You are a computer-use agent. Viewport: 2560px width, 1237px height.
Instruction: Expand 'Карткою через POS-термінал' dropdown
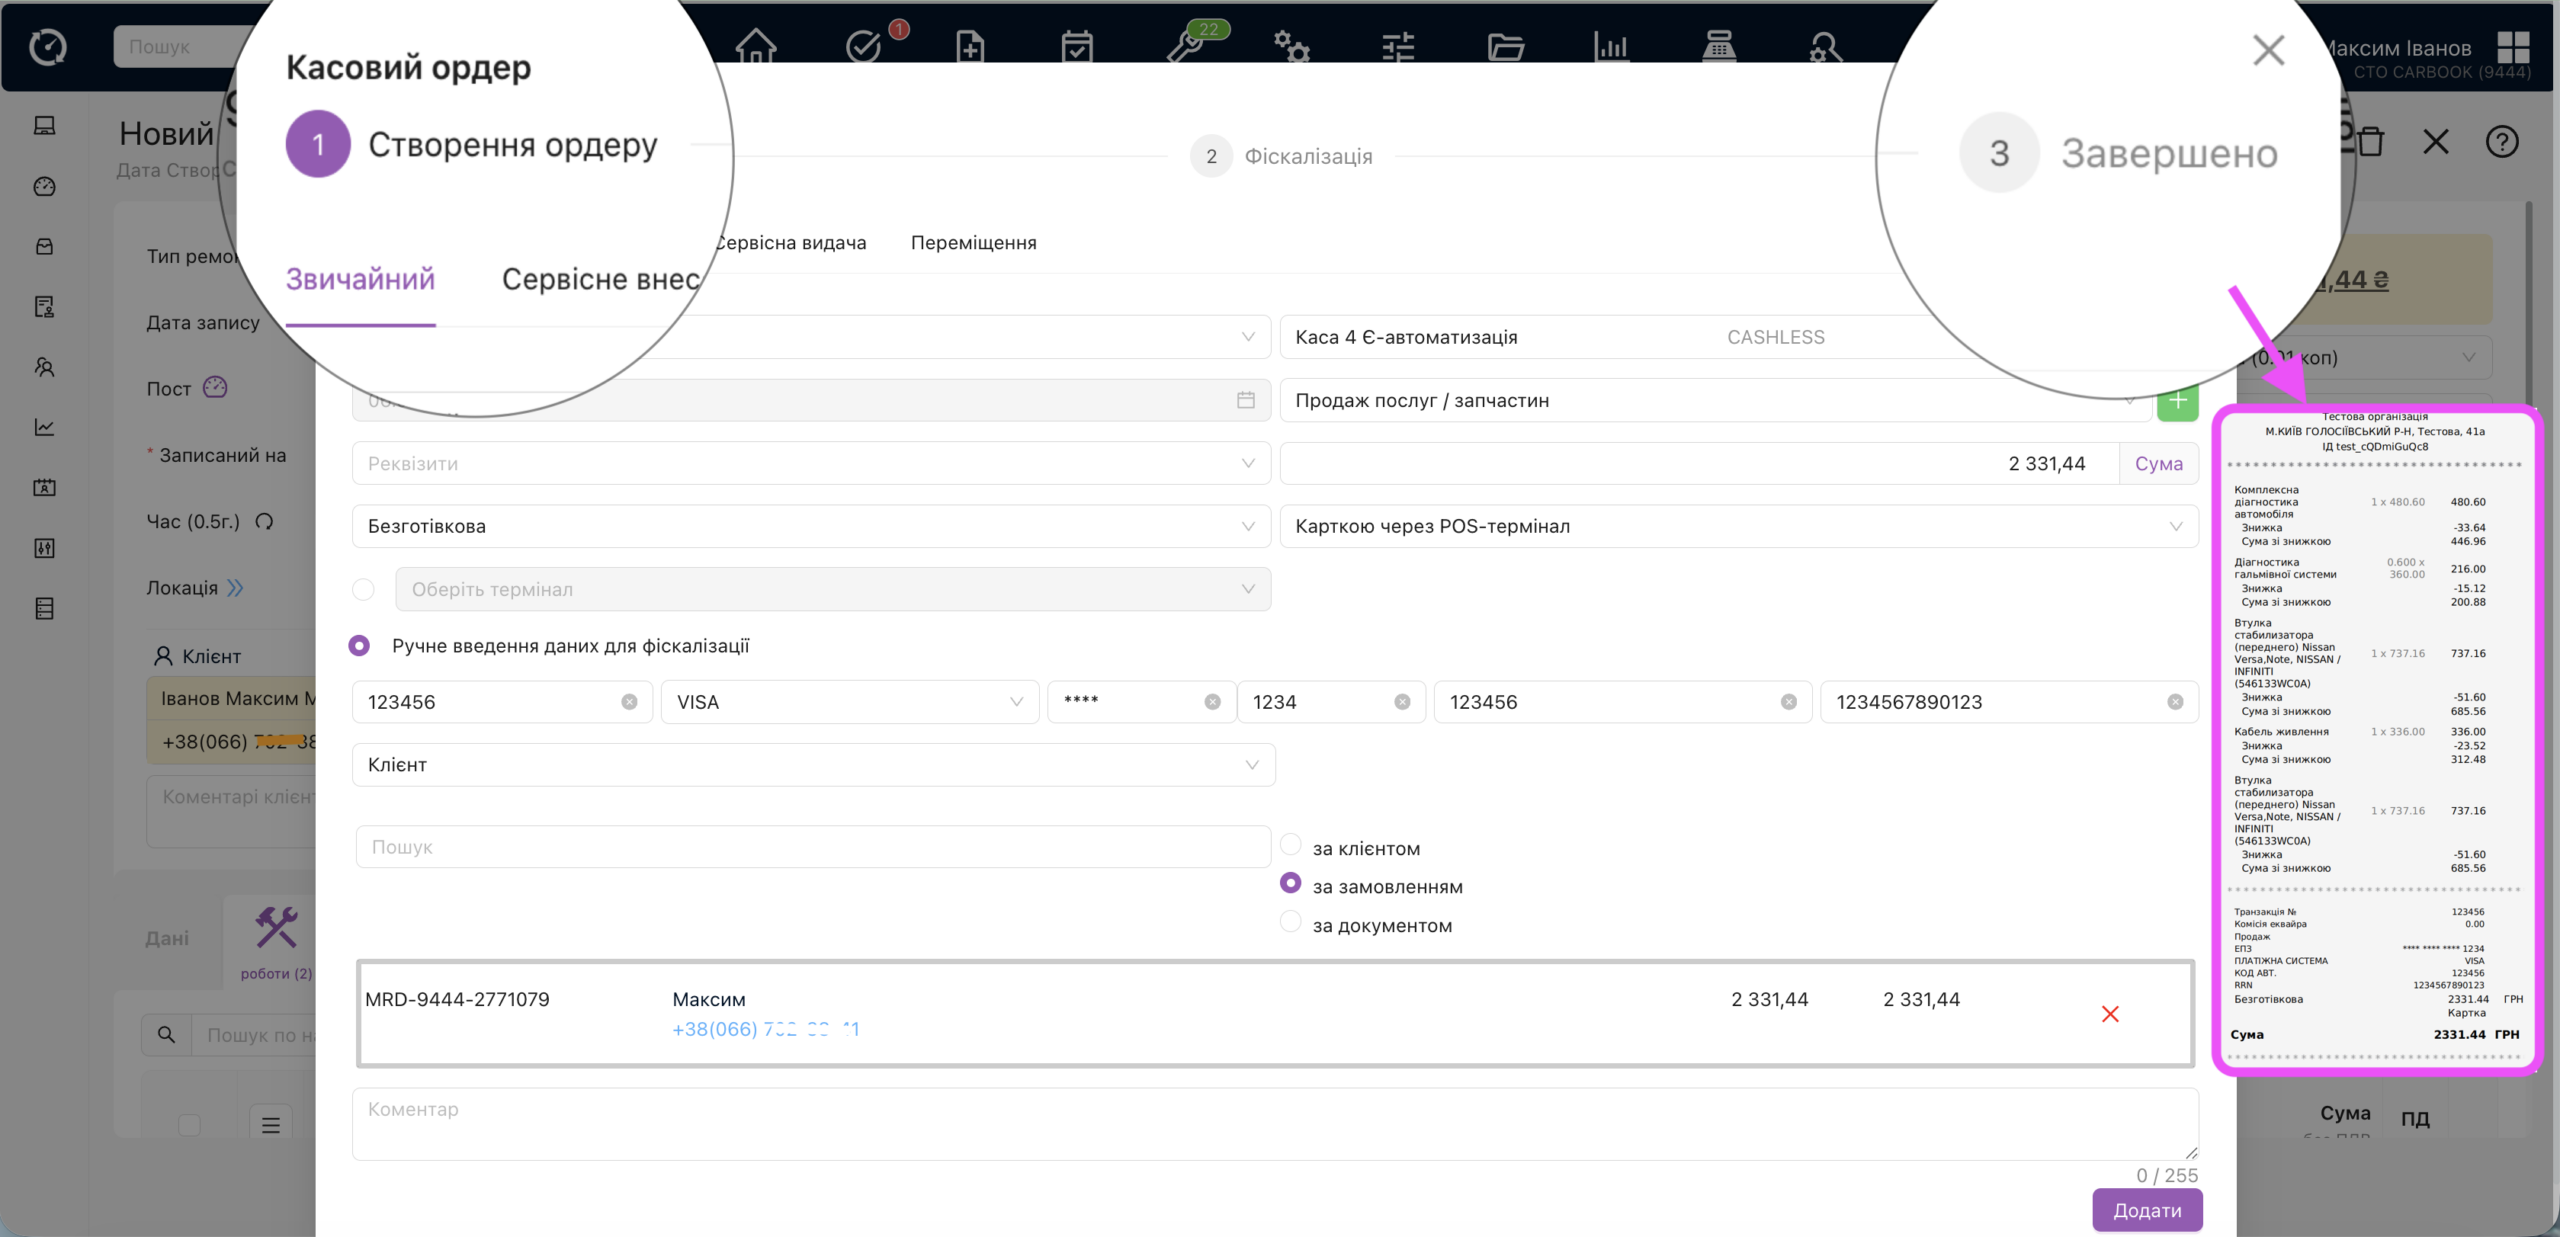pos(1738,526)
